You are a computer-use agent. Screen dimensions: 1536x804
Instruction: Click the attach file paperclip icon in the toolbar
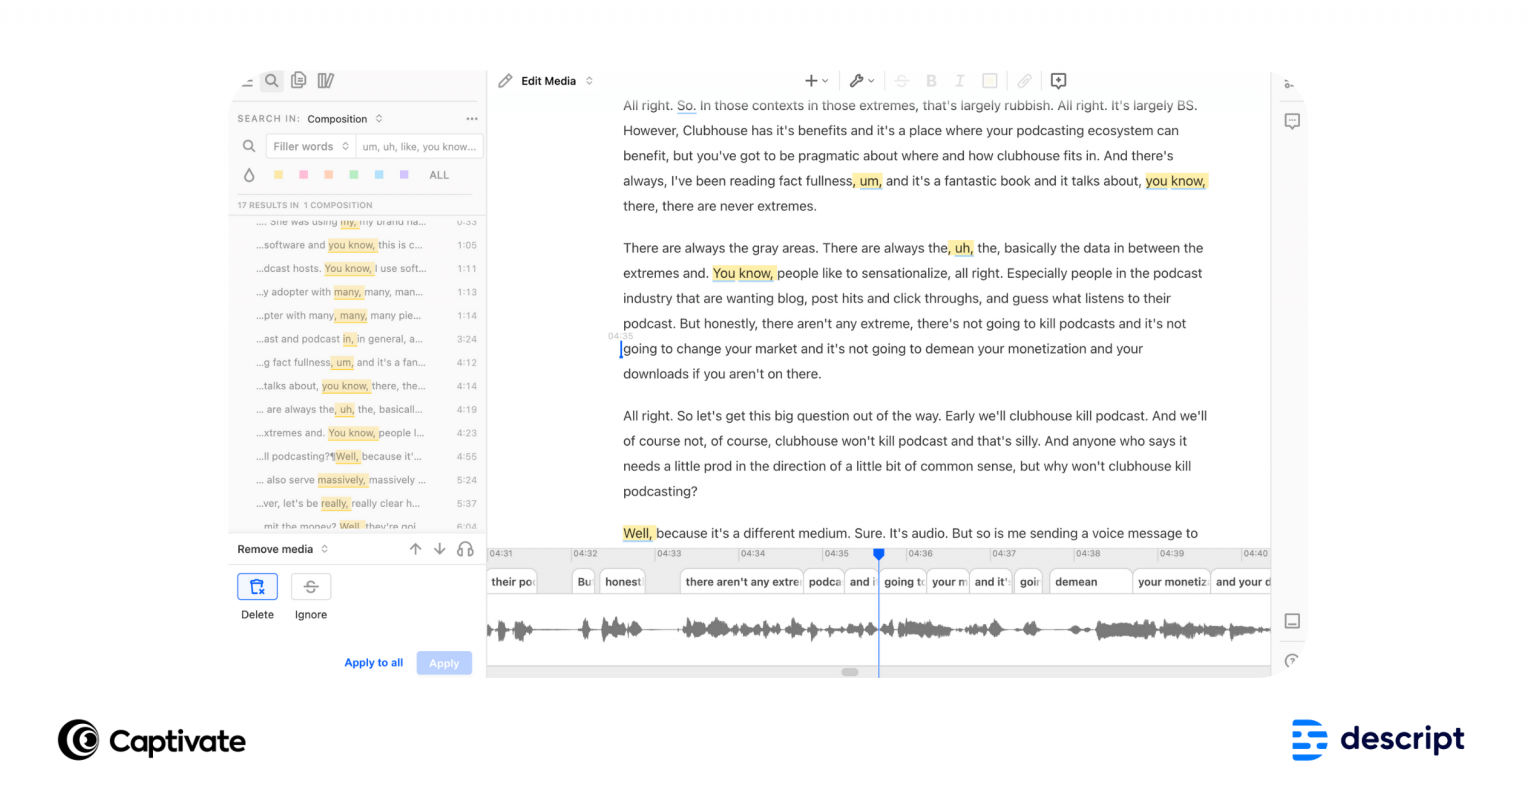pyautogui.click(x=1024, y=81)
